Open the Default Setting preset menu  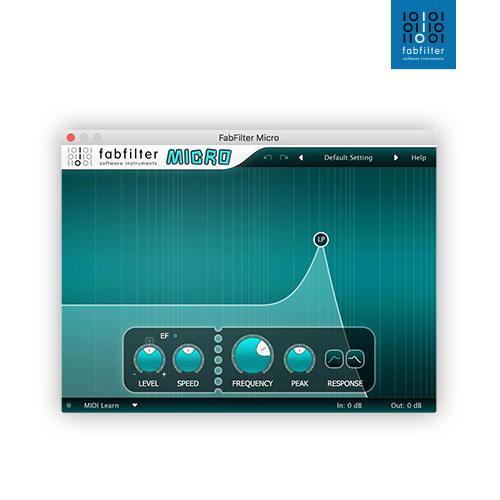coord(348,158)
